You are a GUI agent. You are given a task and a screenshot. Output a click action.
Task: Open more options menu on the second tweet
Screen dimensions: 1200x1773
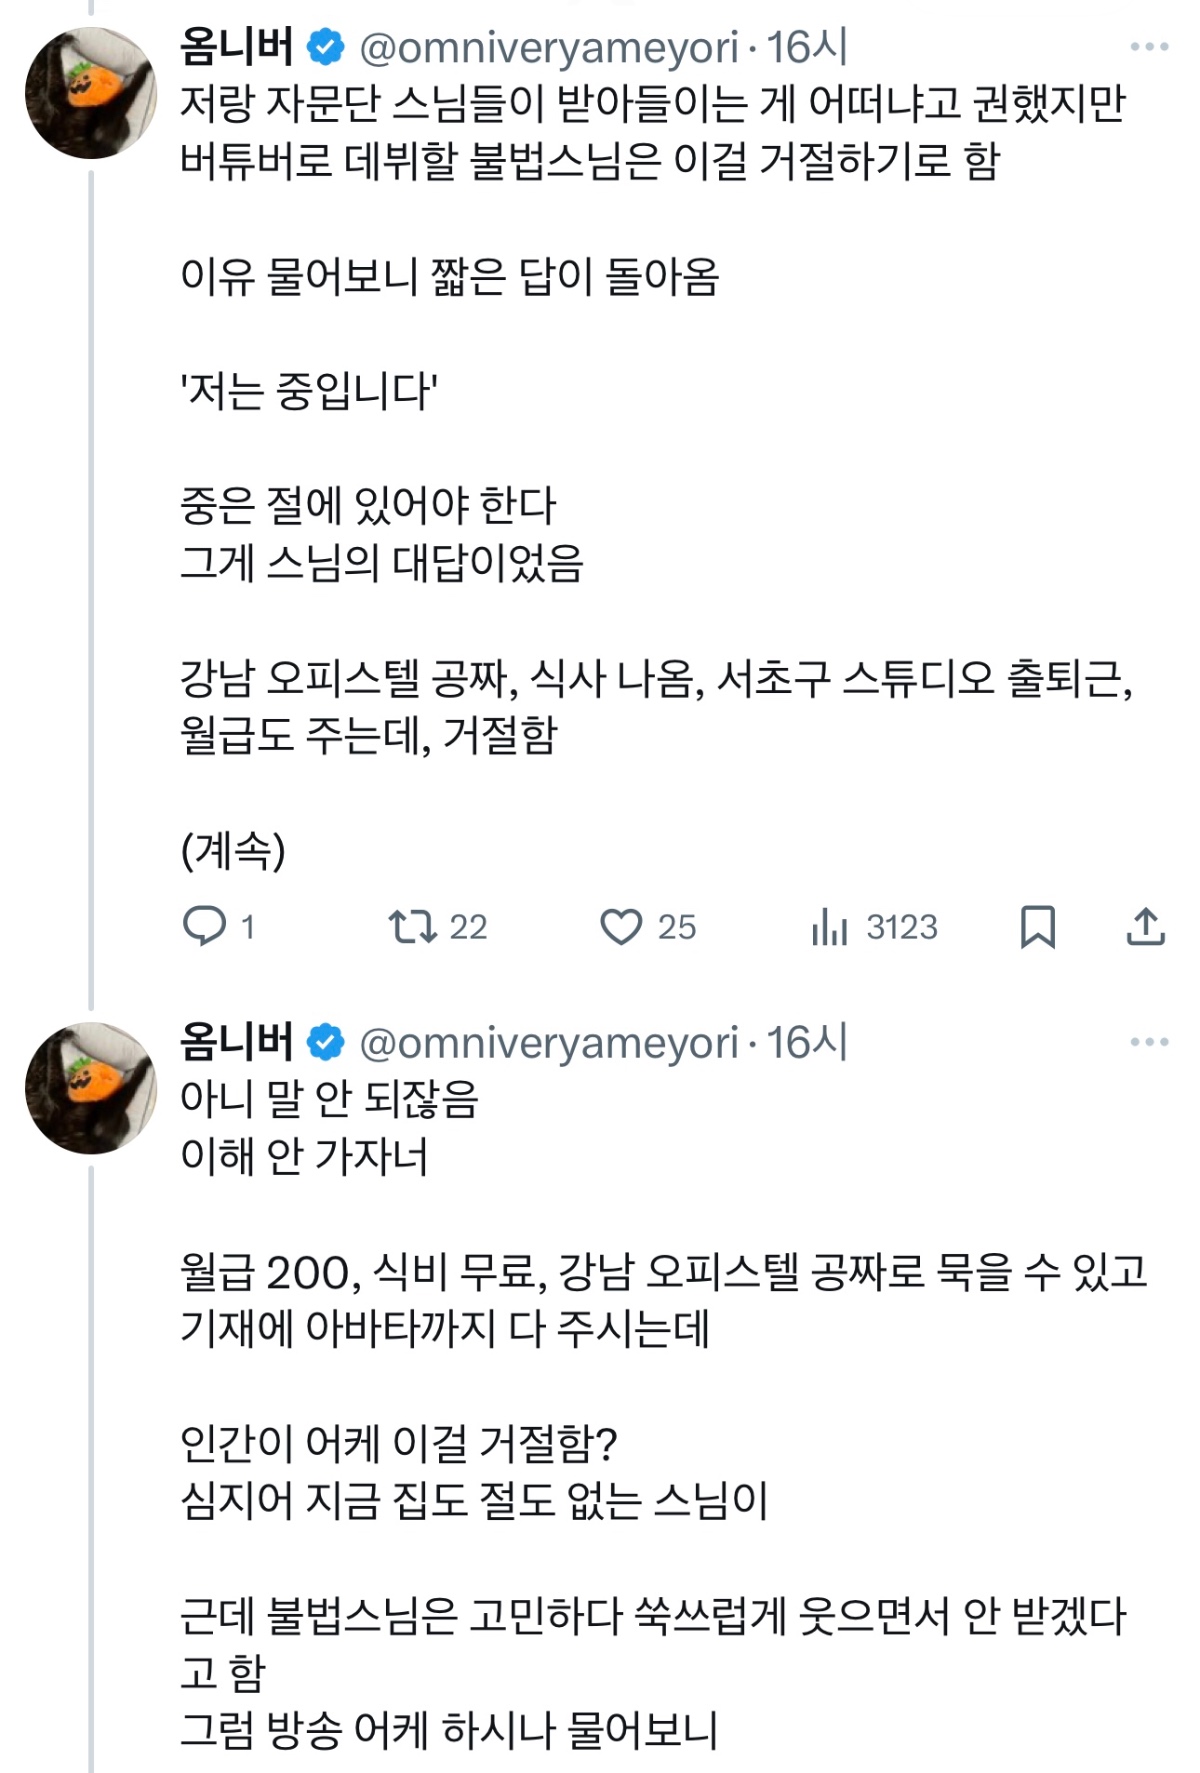[x=1149, y=1042]
